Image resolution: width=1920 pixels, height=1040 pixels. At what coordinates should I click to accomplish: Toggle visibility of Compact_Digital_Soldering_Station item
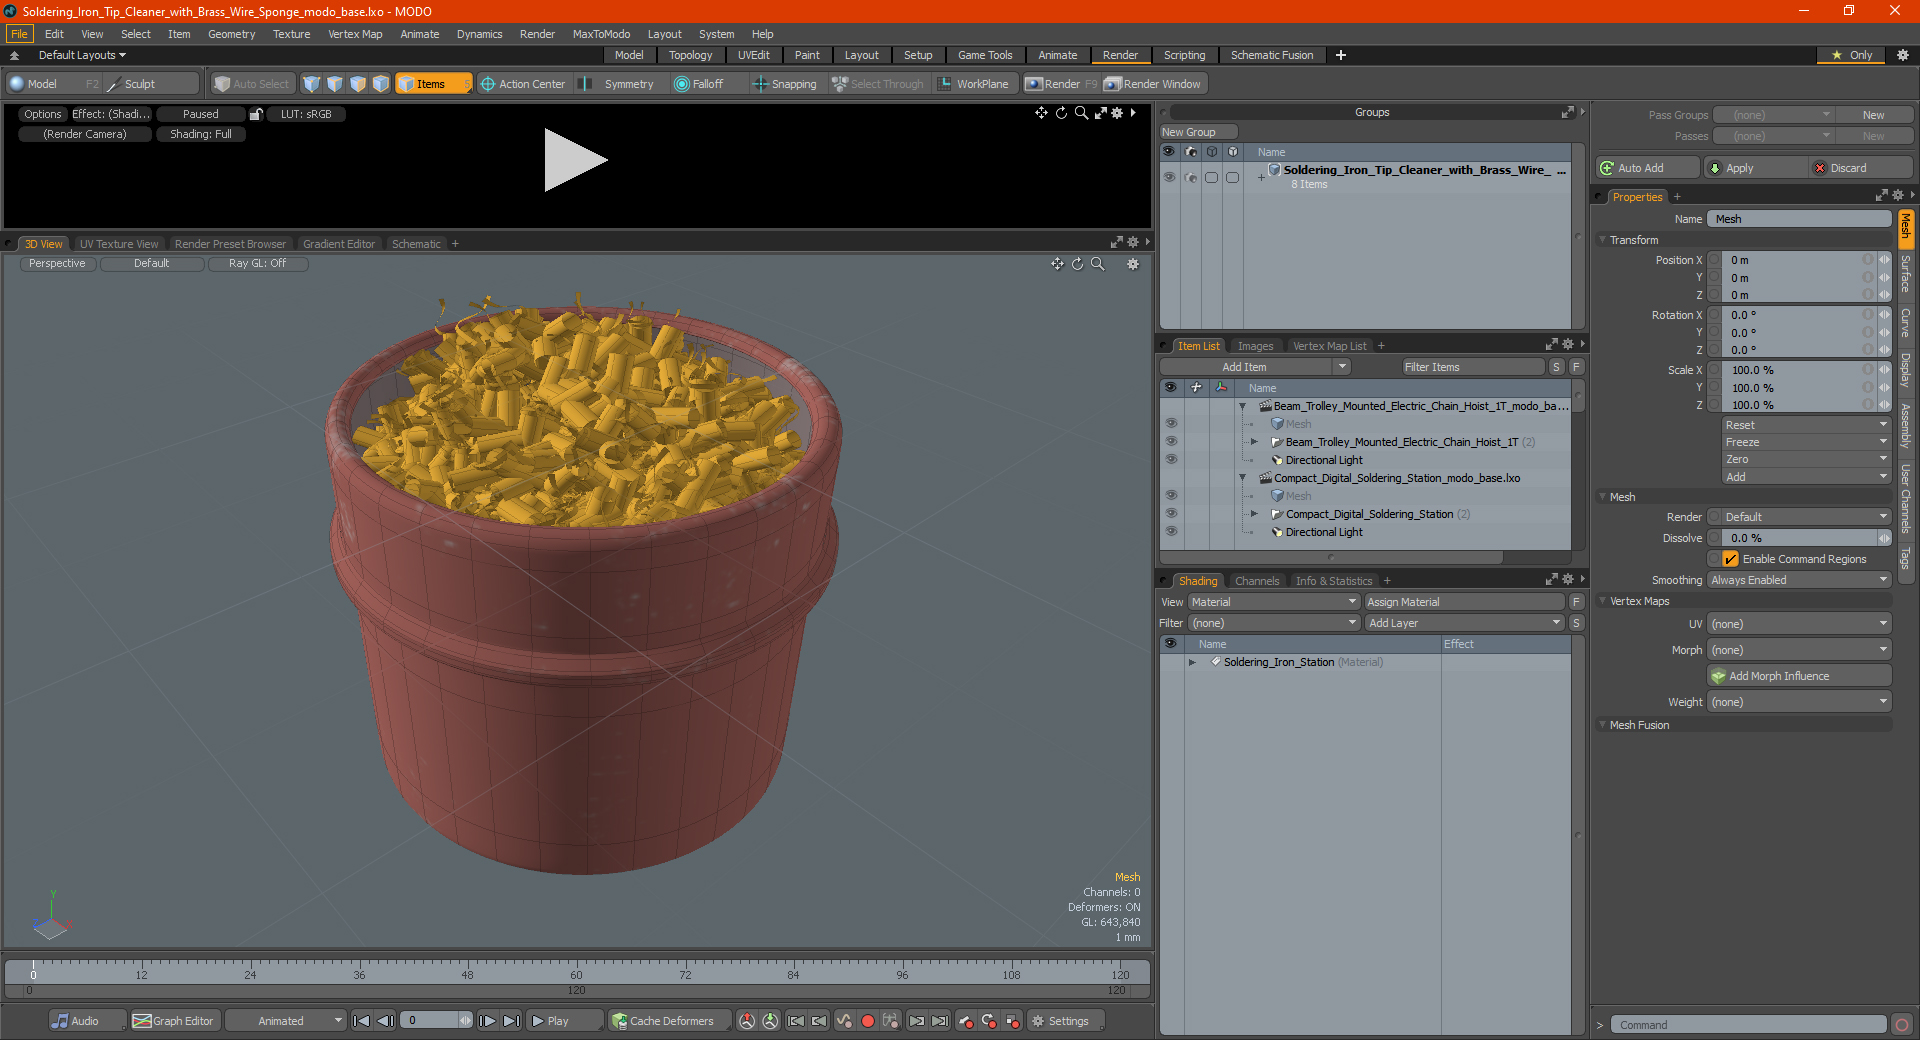point(1171,513)
